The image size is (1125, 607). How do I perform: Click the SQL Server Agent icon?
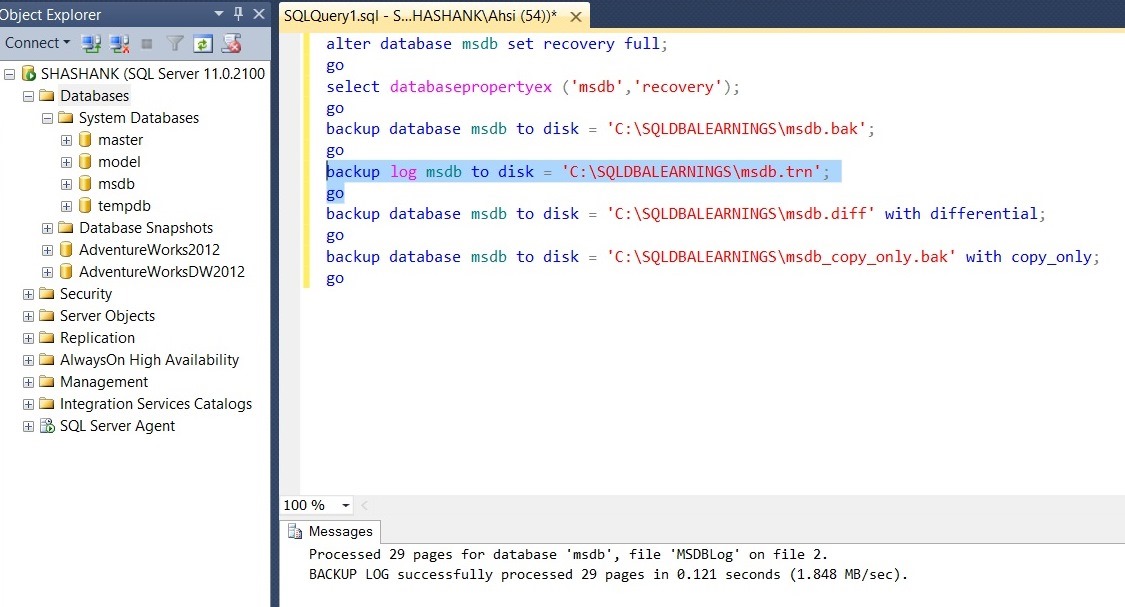pos(47,426)
